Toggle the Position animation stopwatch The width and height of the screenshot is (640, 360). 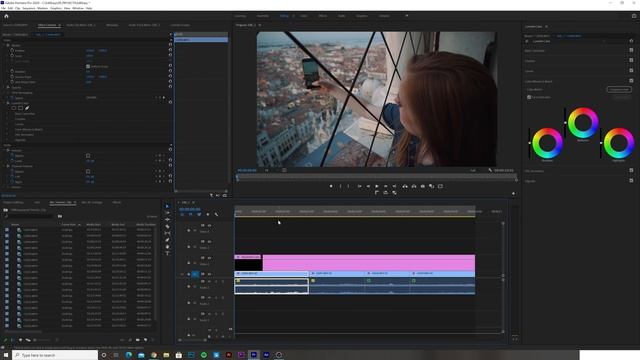[x=12, y=50]
